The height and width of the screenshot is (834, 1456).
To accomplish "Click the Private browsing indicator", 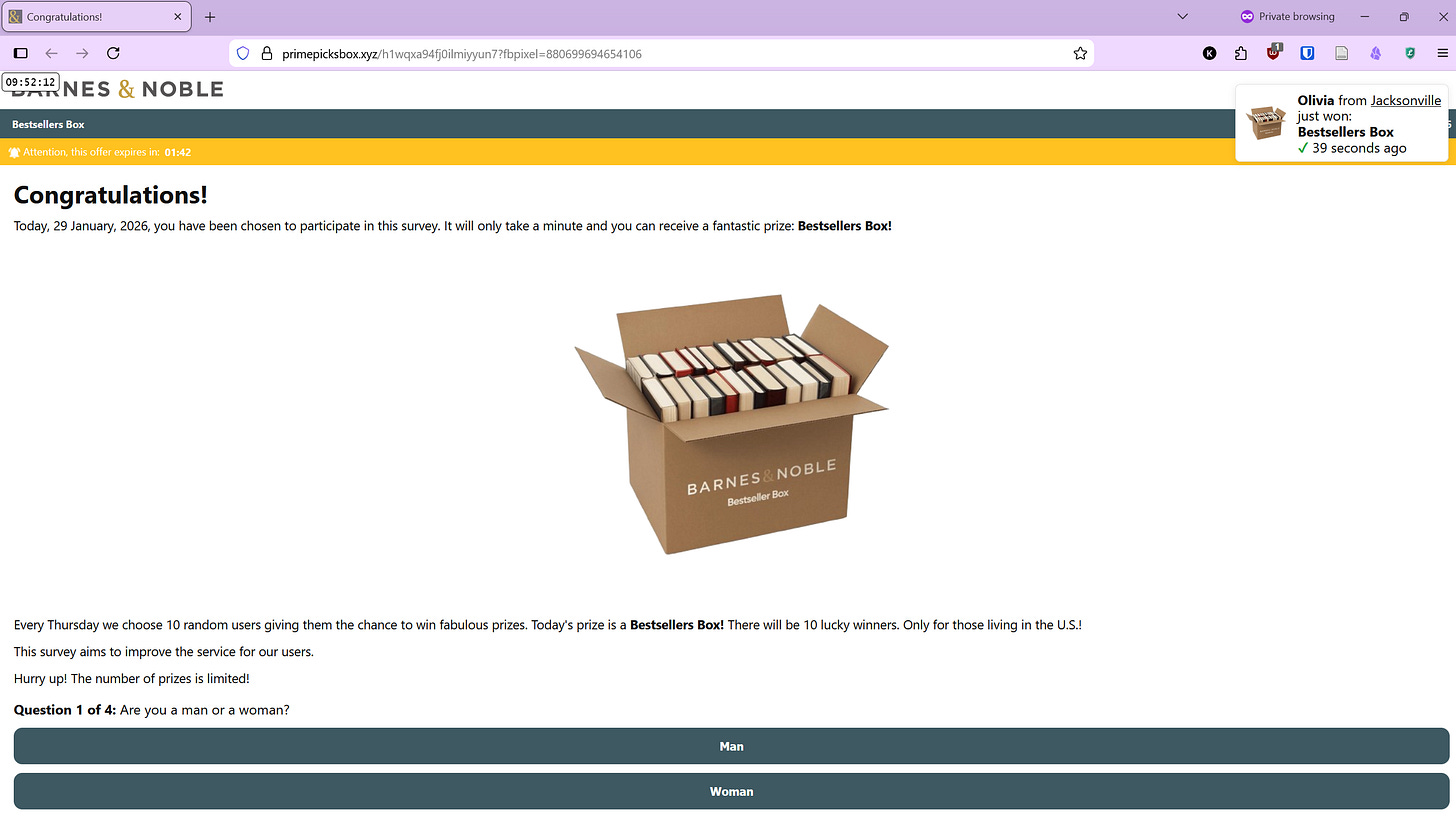I will 1287,17.
